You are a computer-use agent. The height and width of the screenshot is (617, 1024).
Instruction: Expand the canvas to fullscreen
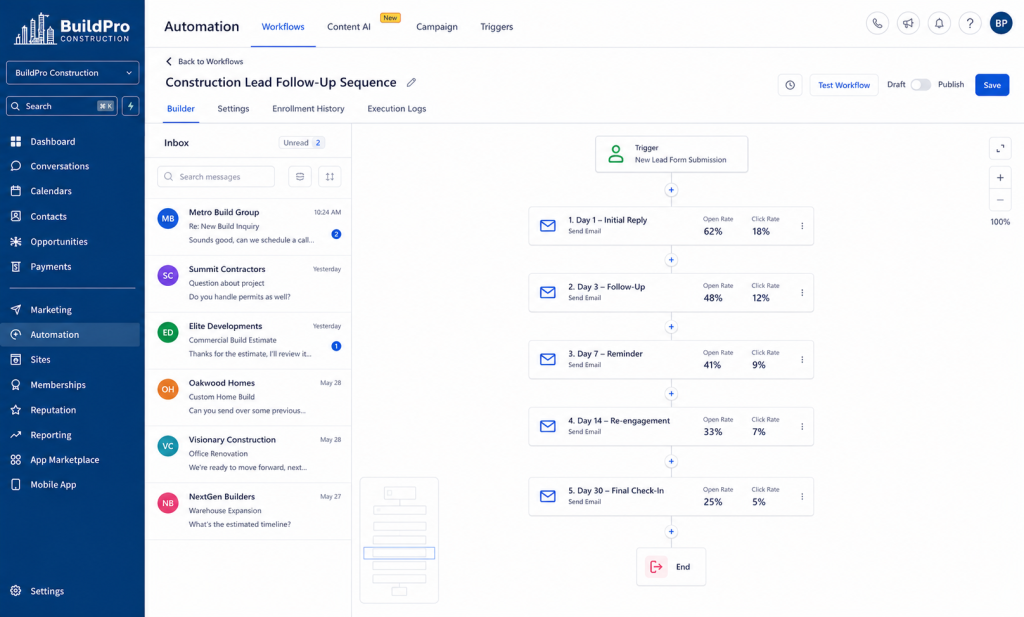[x=1000, y=149]
